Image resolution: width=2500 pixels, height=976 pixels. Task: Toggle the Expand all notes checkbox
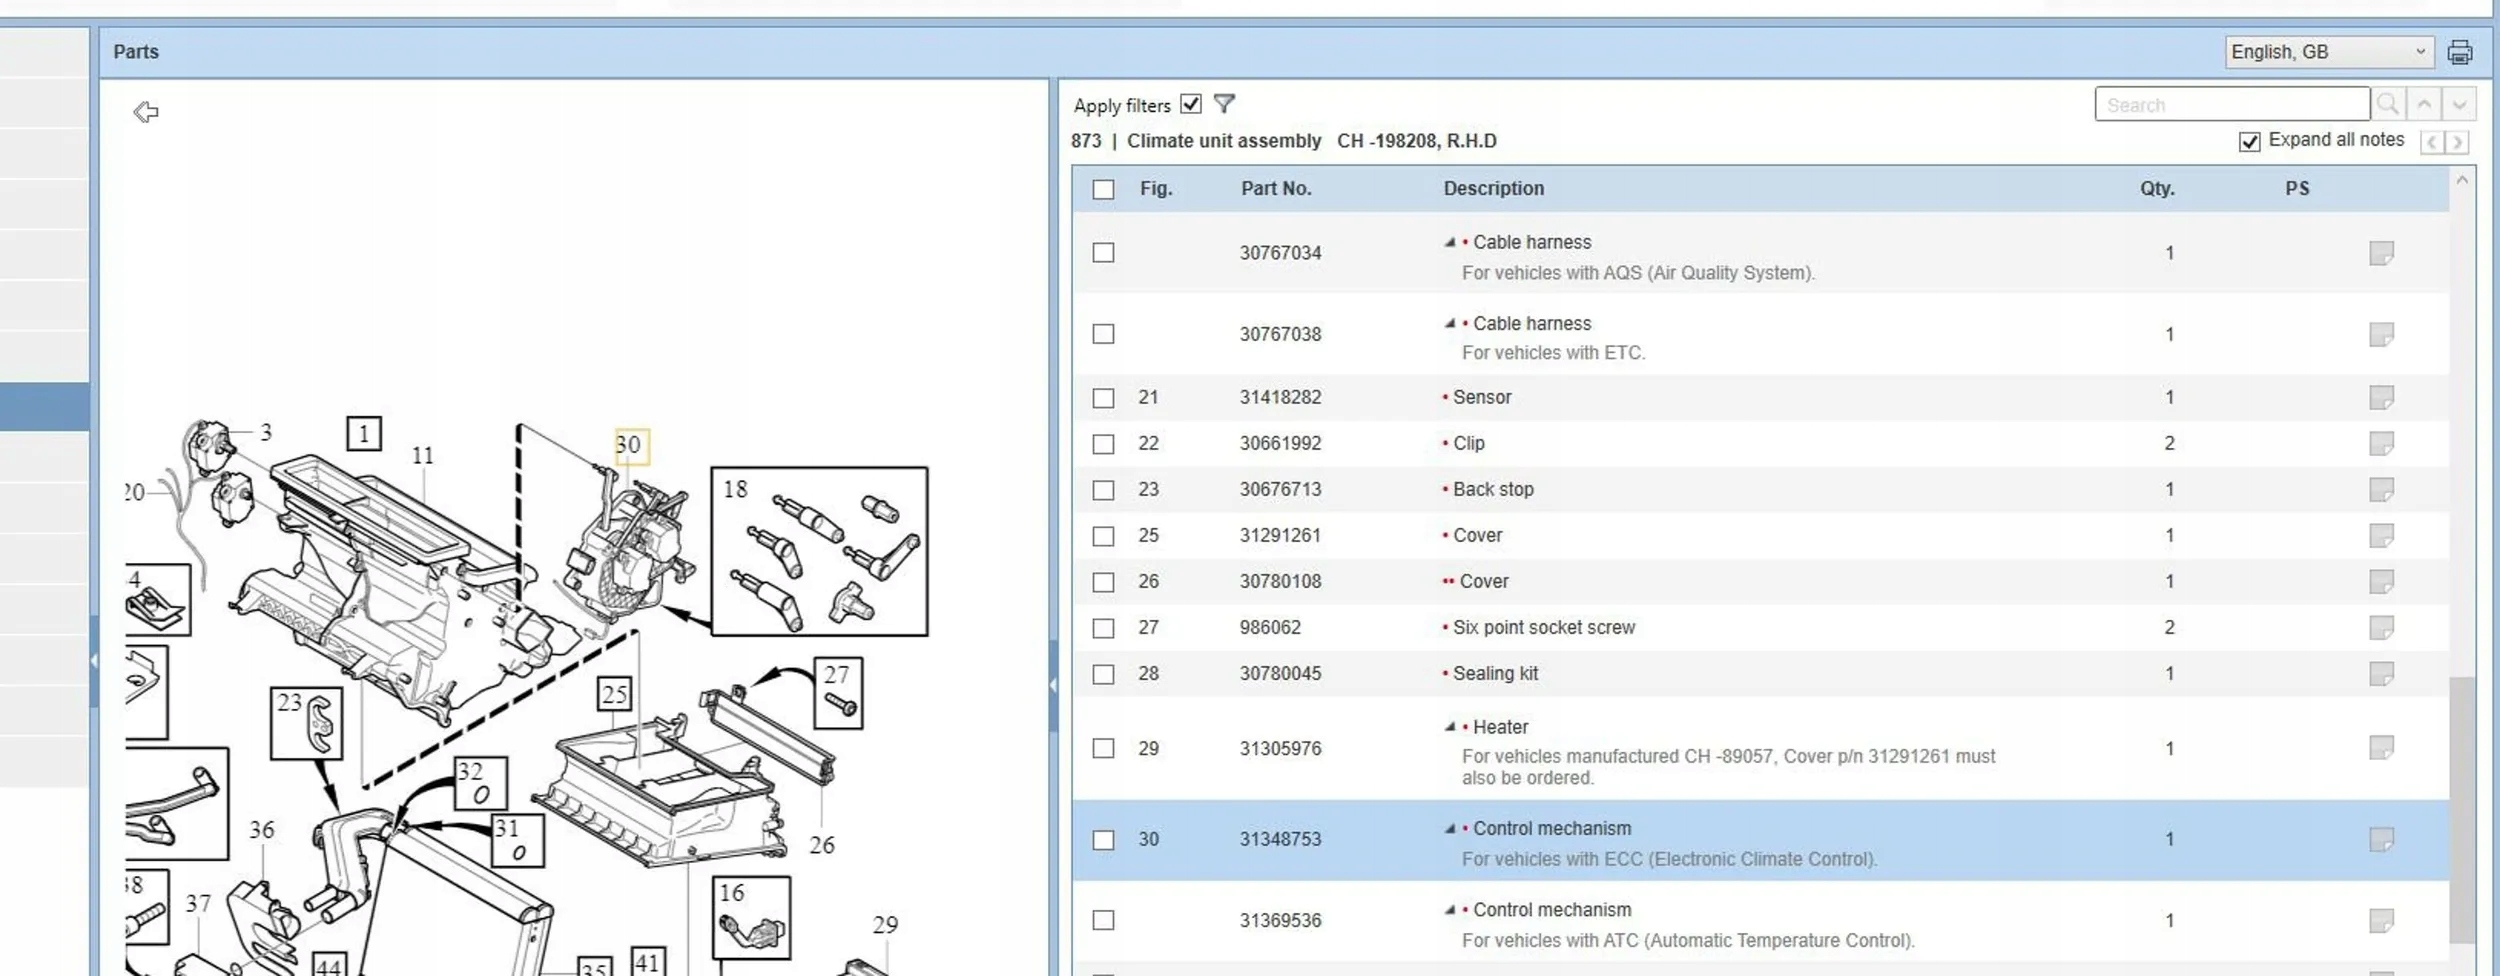coord(2249,142)
